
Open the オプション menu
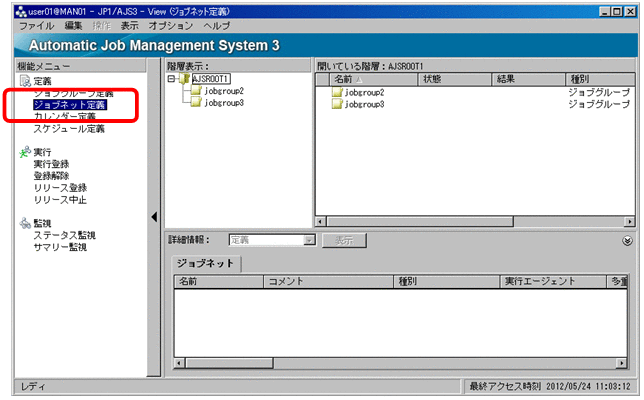coord(171,26)
